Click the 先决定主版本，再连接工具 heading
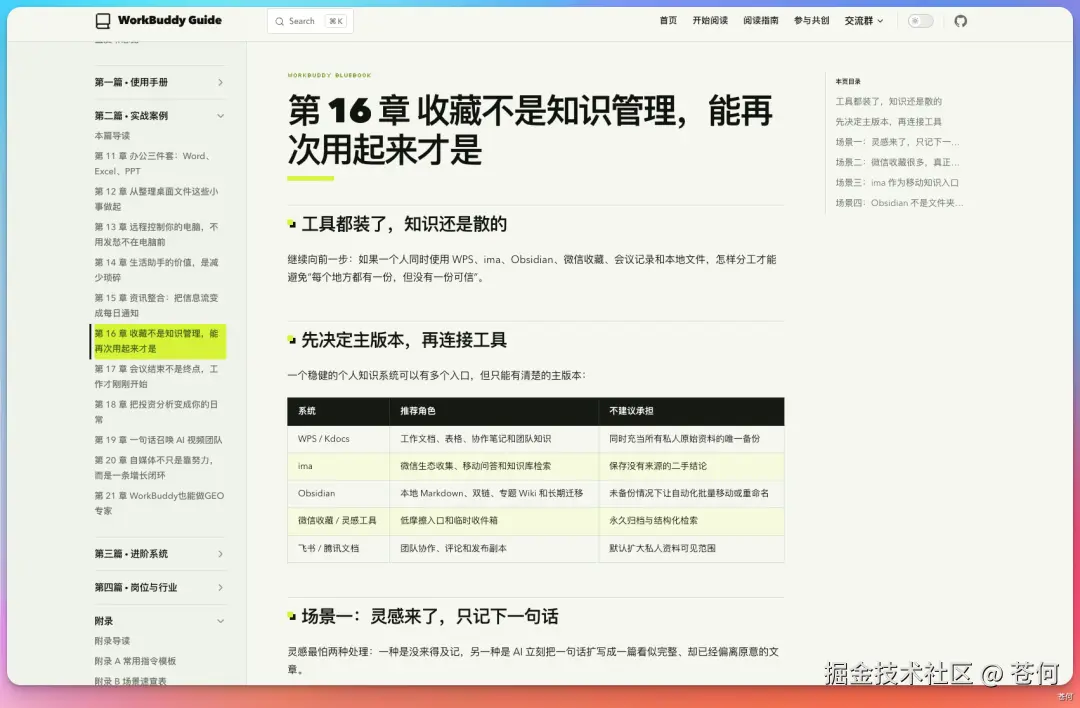This screenshot has width=1080, height=708. point(404,340)
